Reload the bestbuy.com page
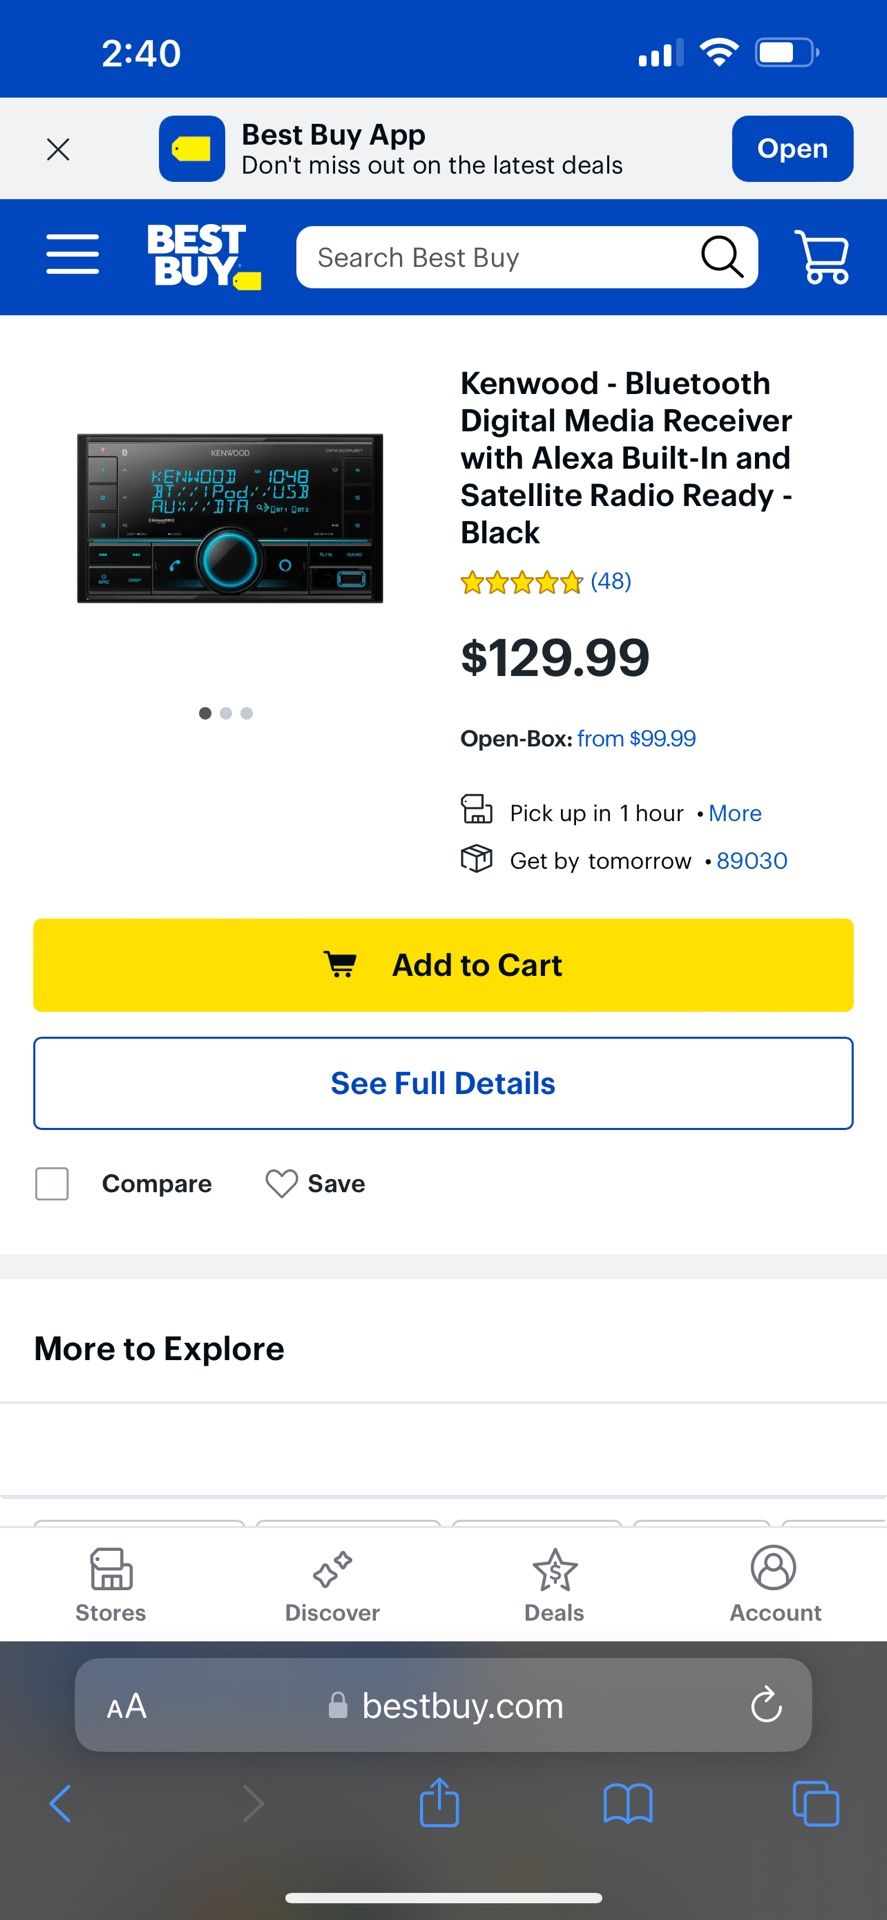The width and height of the screenshot is (887, 1920). (766, 1705)
